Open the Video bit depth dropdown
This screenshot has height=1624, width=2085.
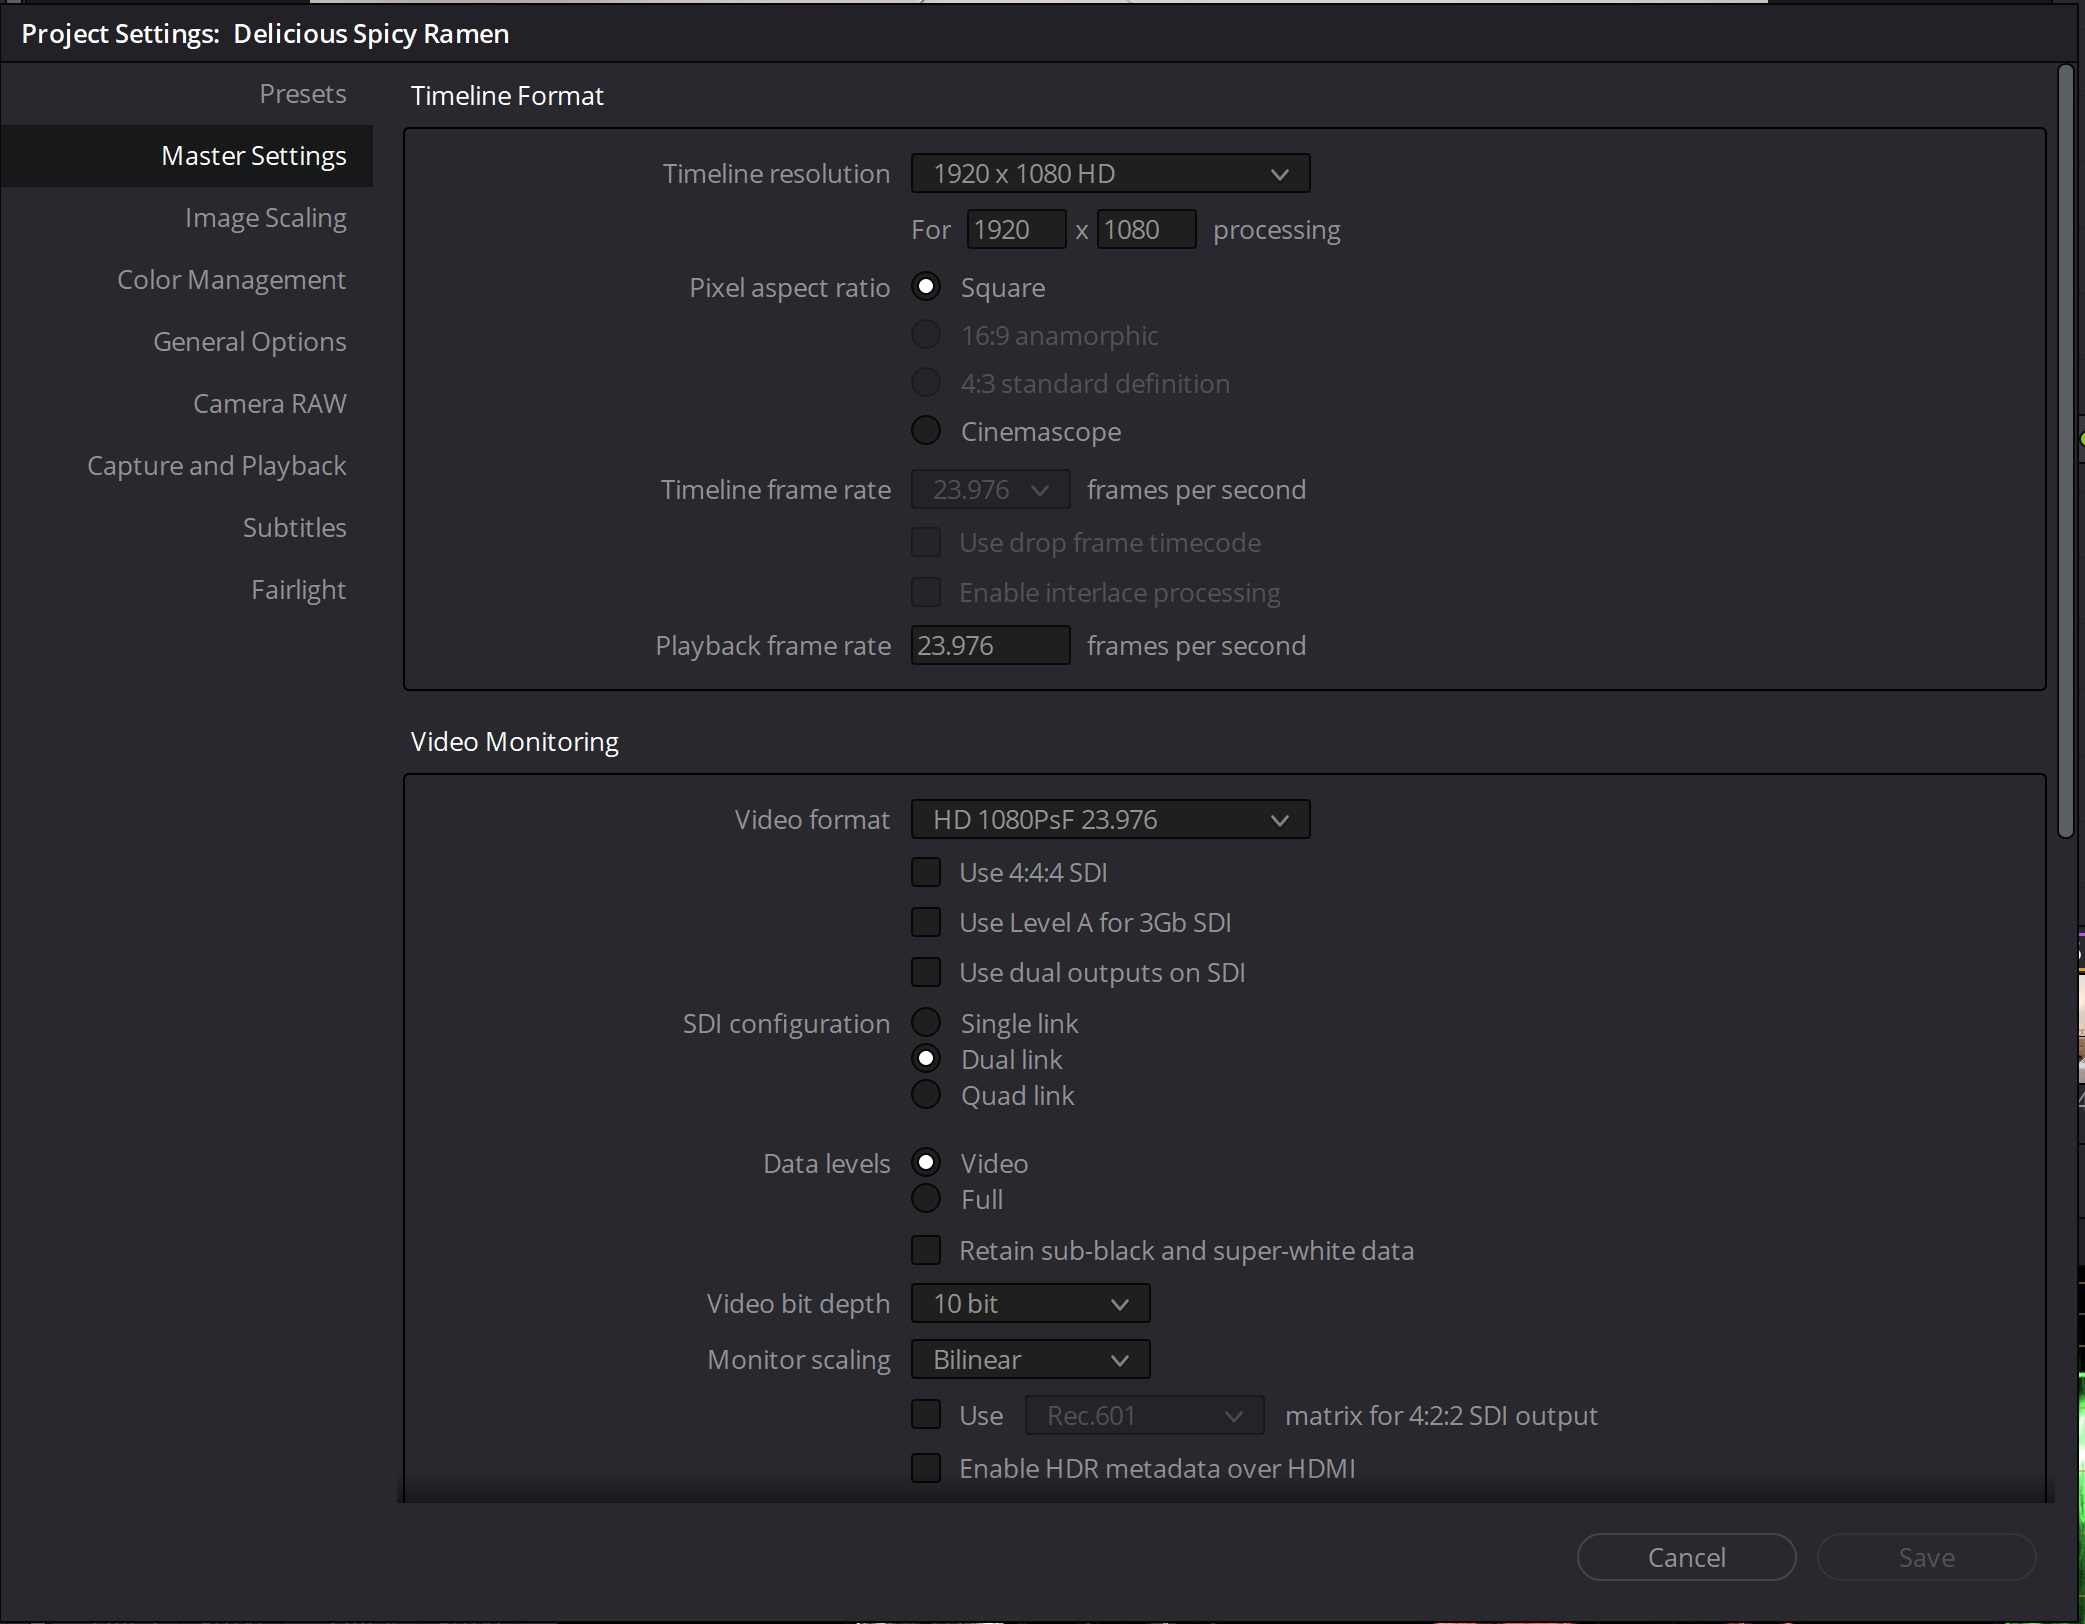click(1029, 1304)
